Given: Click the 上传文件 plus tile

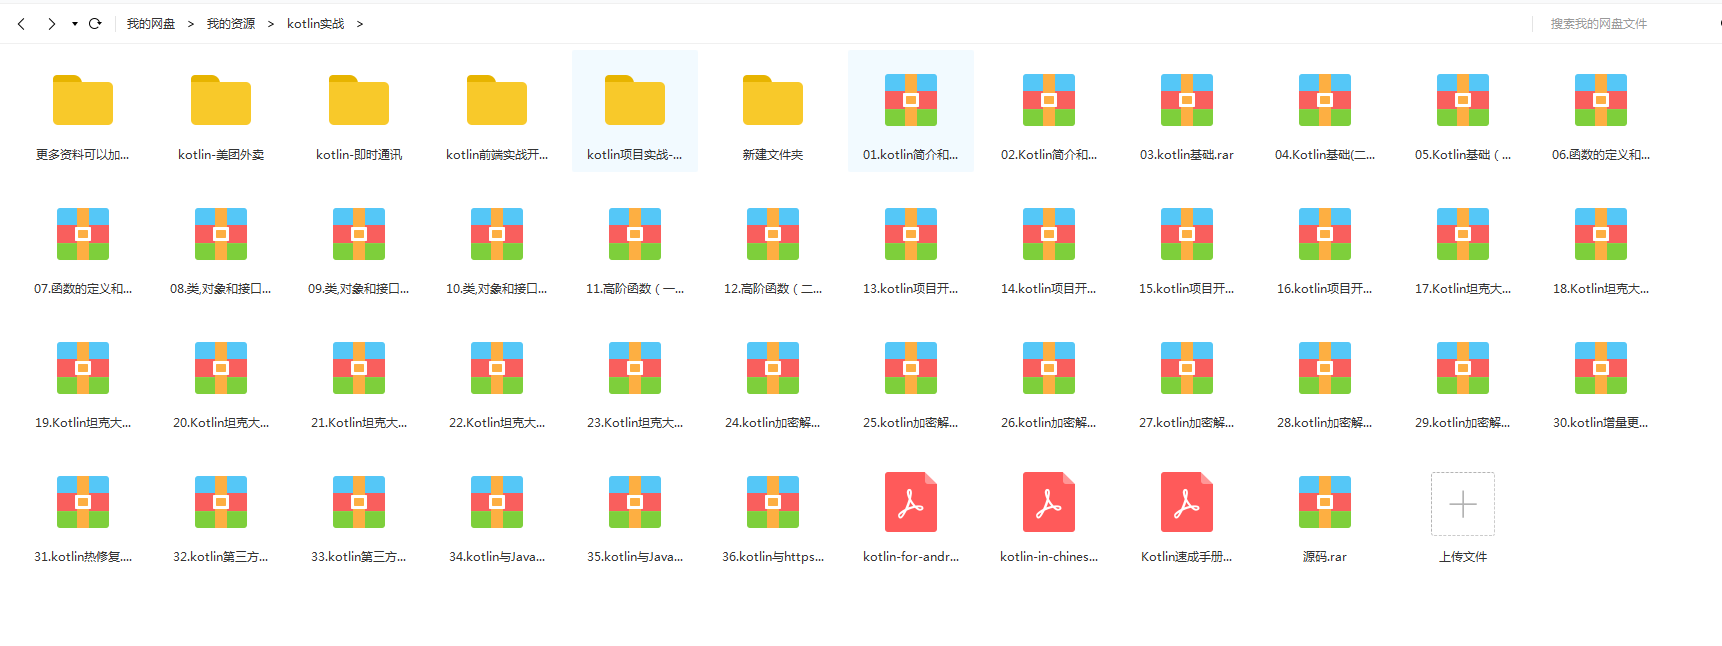Looking at the screenshot, I should tap(1463, 504).
